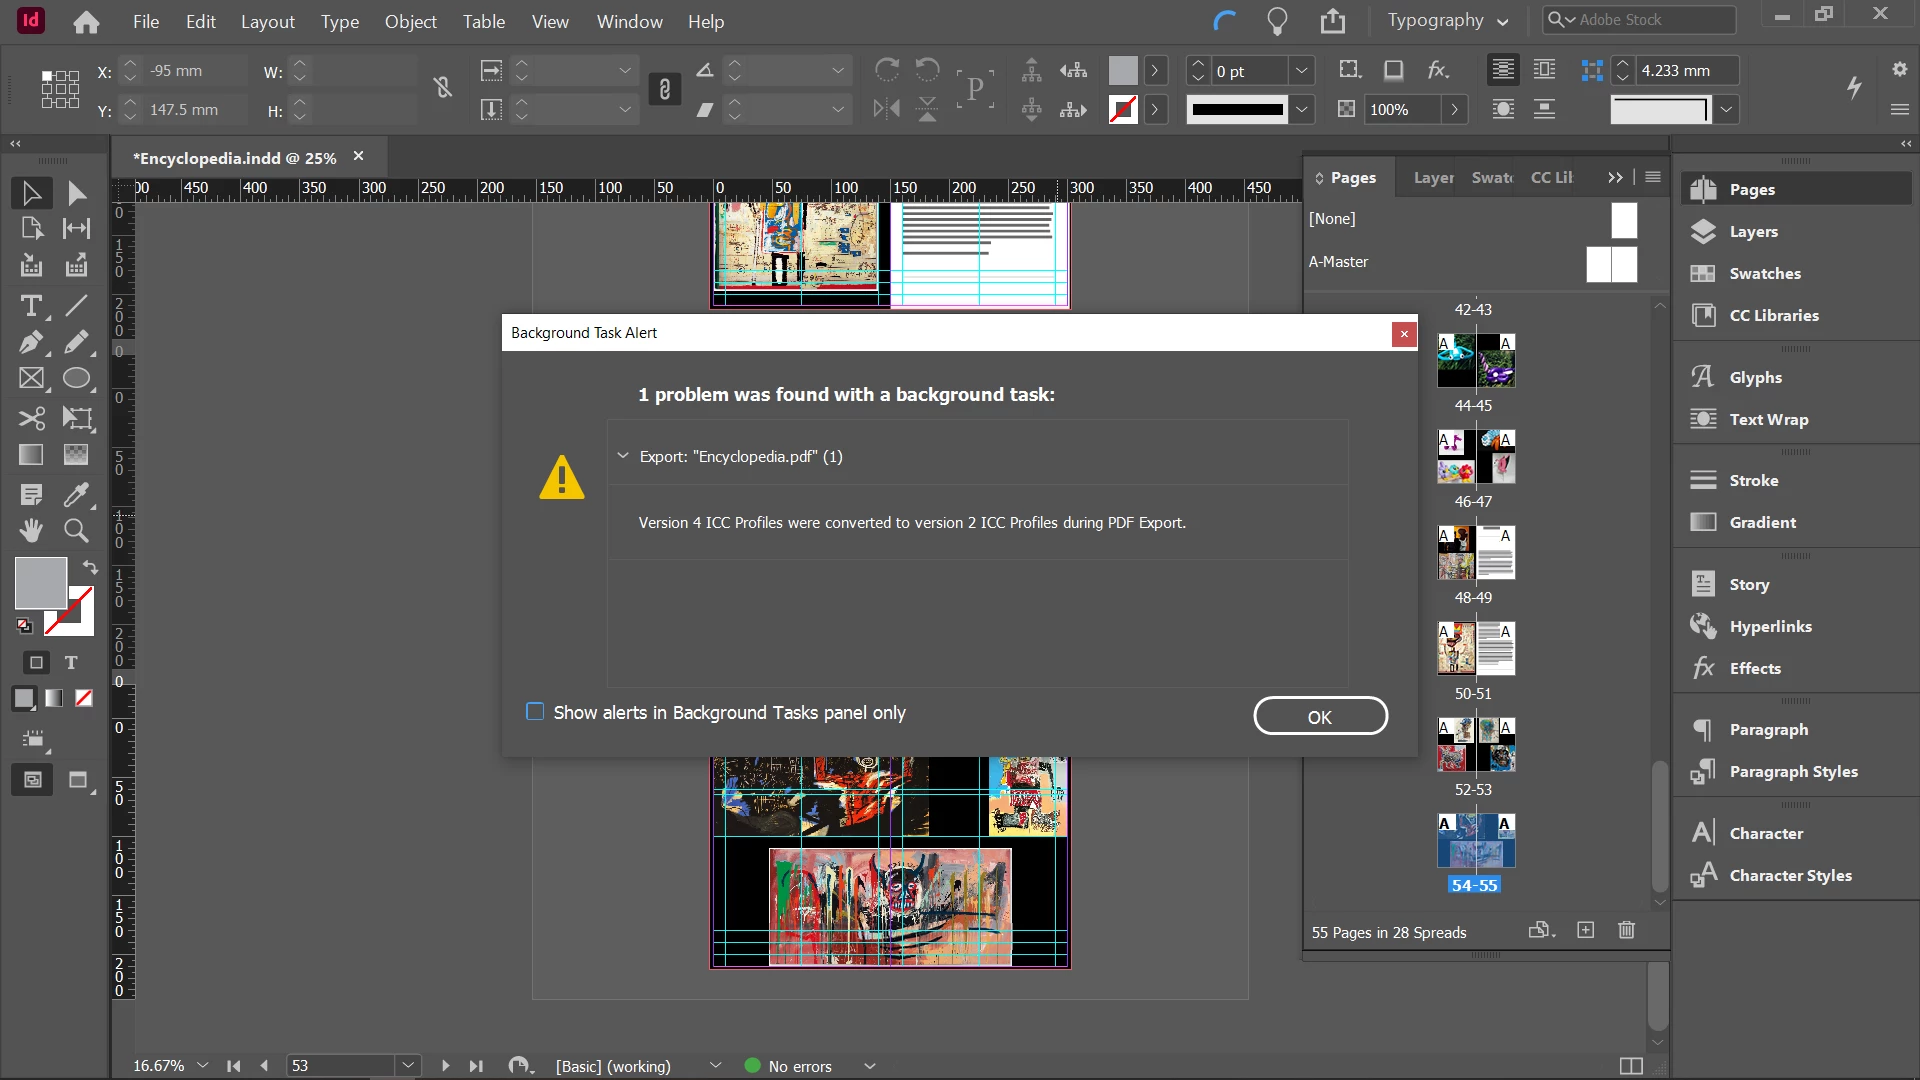Select the Hand tool
This screenshot has height=1080, width=1920.
tap(31, 530)
